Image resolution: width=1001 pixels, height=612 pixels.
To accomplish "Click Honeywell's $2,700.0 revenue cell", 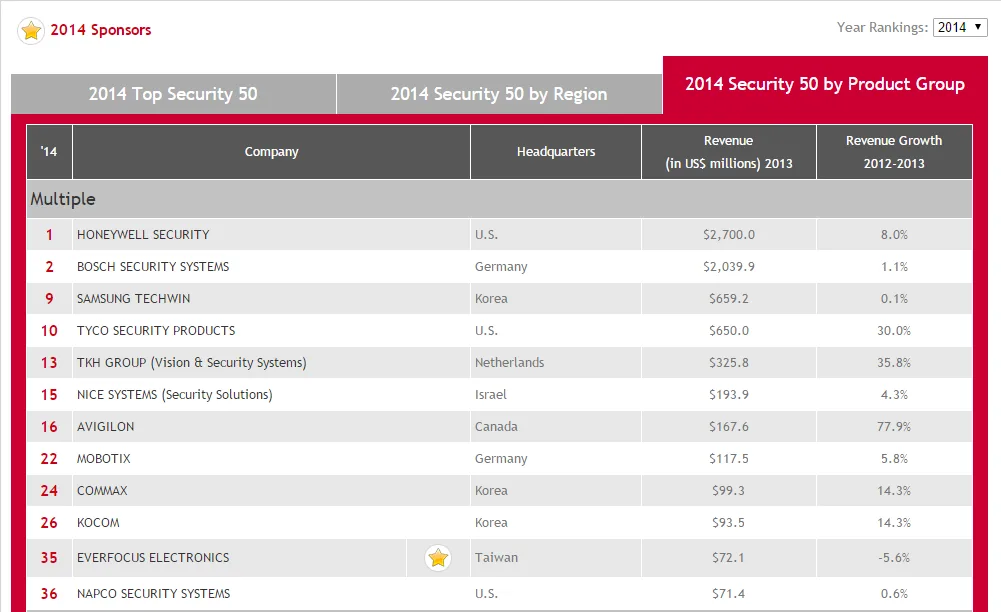I will point(728,235).
